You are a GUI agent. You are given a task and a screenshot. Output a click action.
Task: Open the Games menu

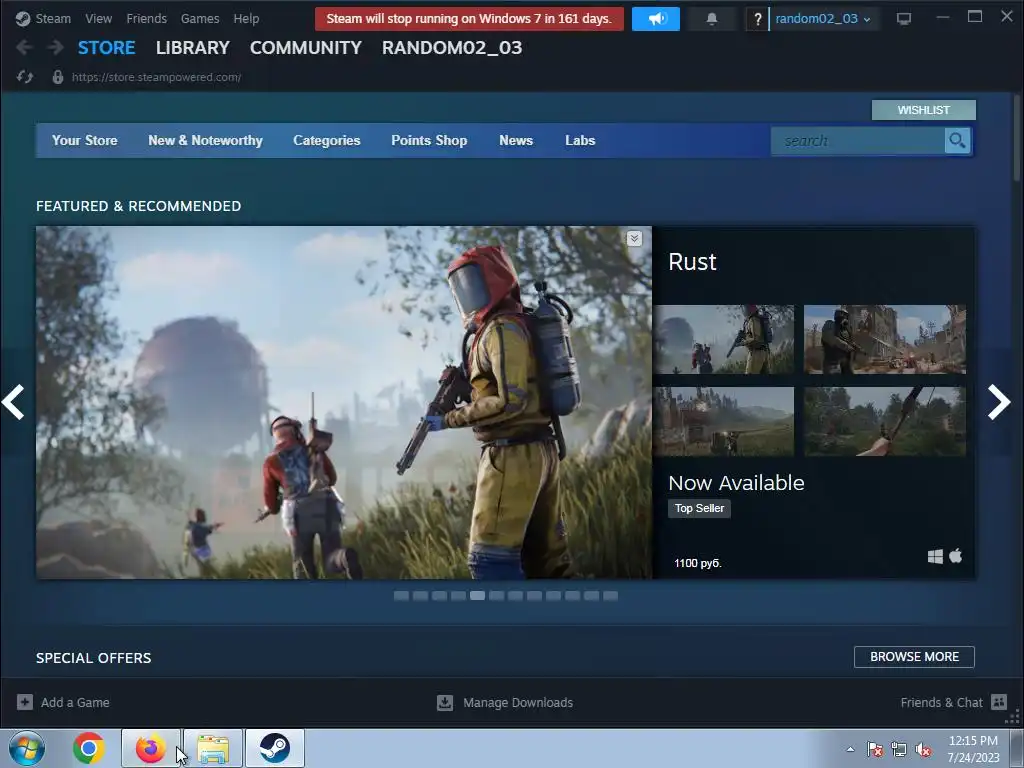click(x=200, y=19)
